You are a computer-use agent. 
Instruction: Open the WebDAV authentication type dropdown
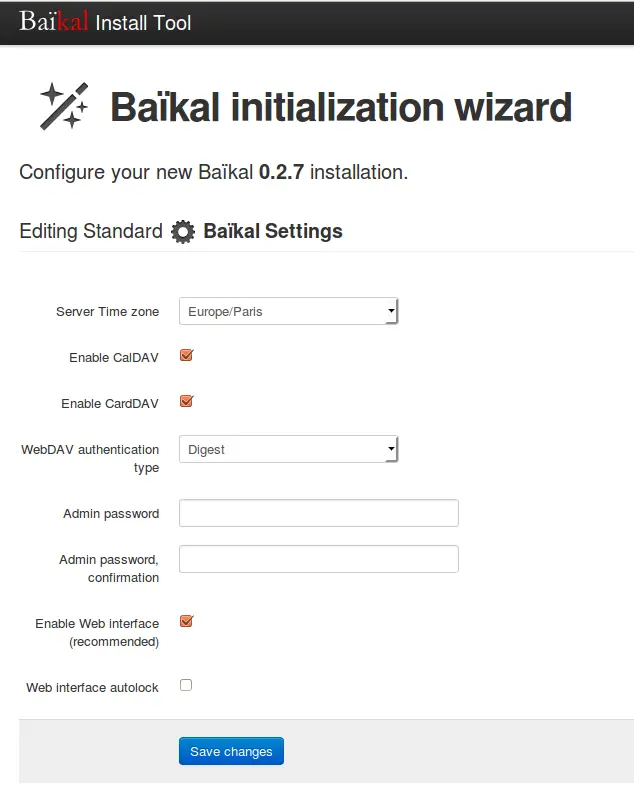288,449
